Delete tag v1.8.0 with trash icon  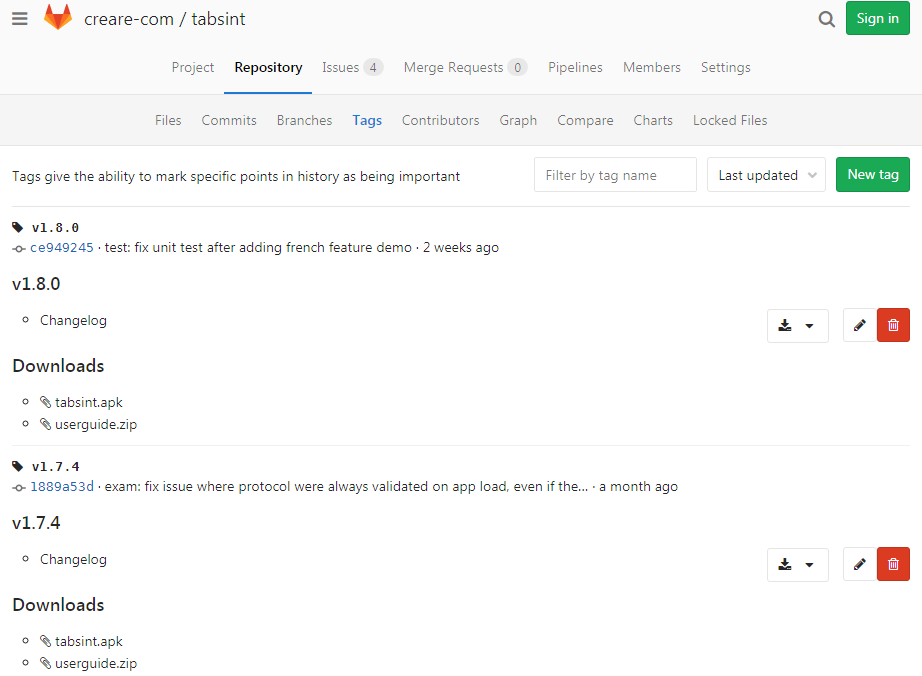(x=893, y=325)
